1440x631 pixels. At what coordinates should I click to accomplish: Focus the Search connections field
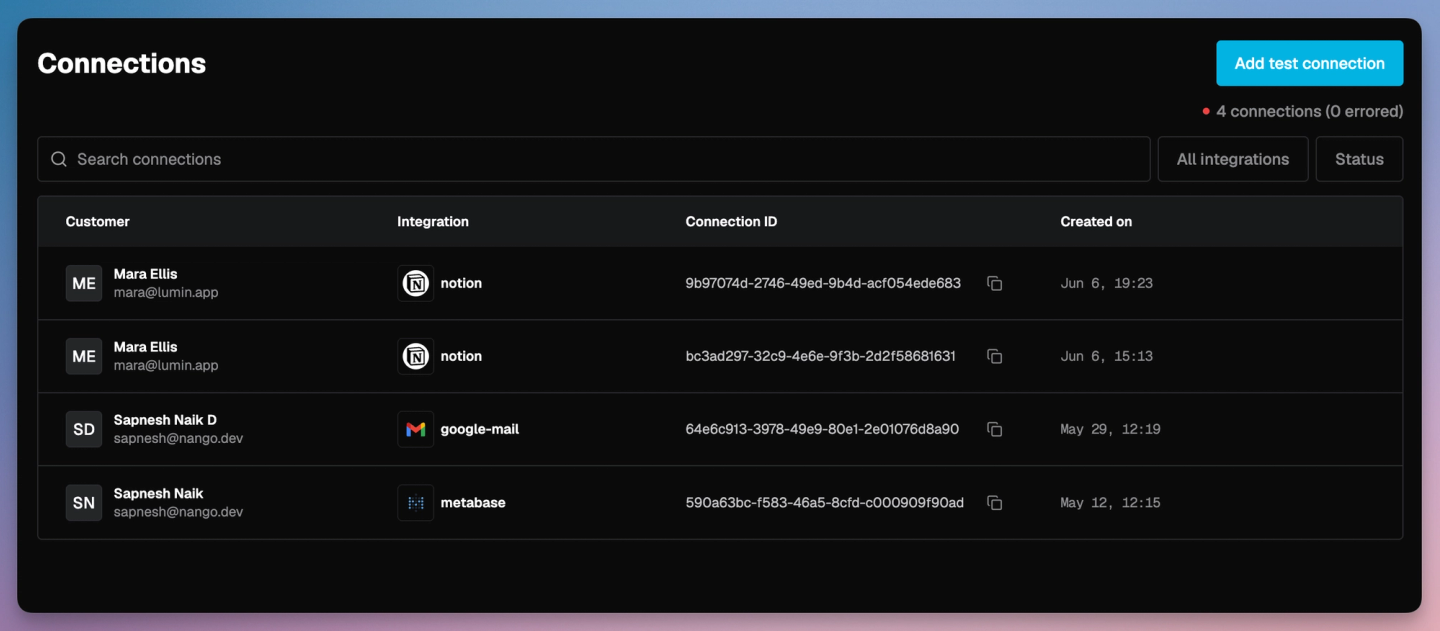[x=594, y=159]
